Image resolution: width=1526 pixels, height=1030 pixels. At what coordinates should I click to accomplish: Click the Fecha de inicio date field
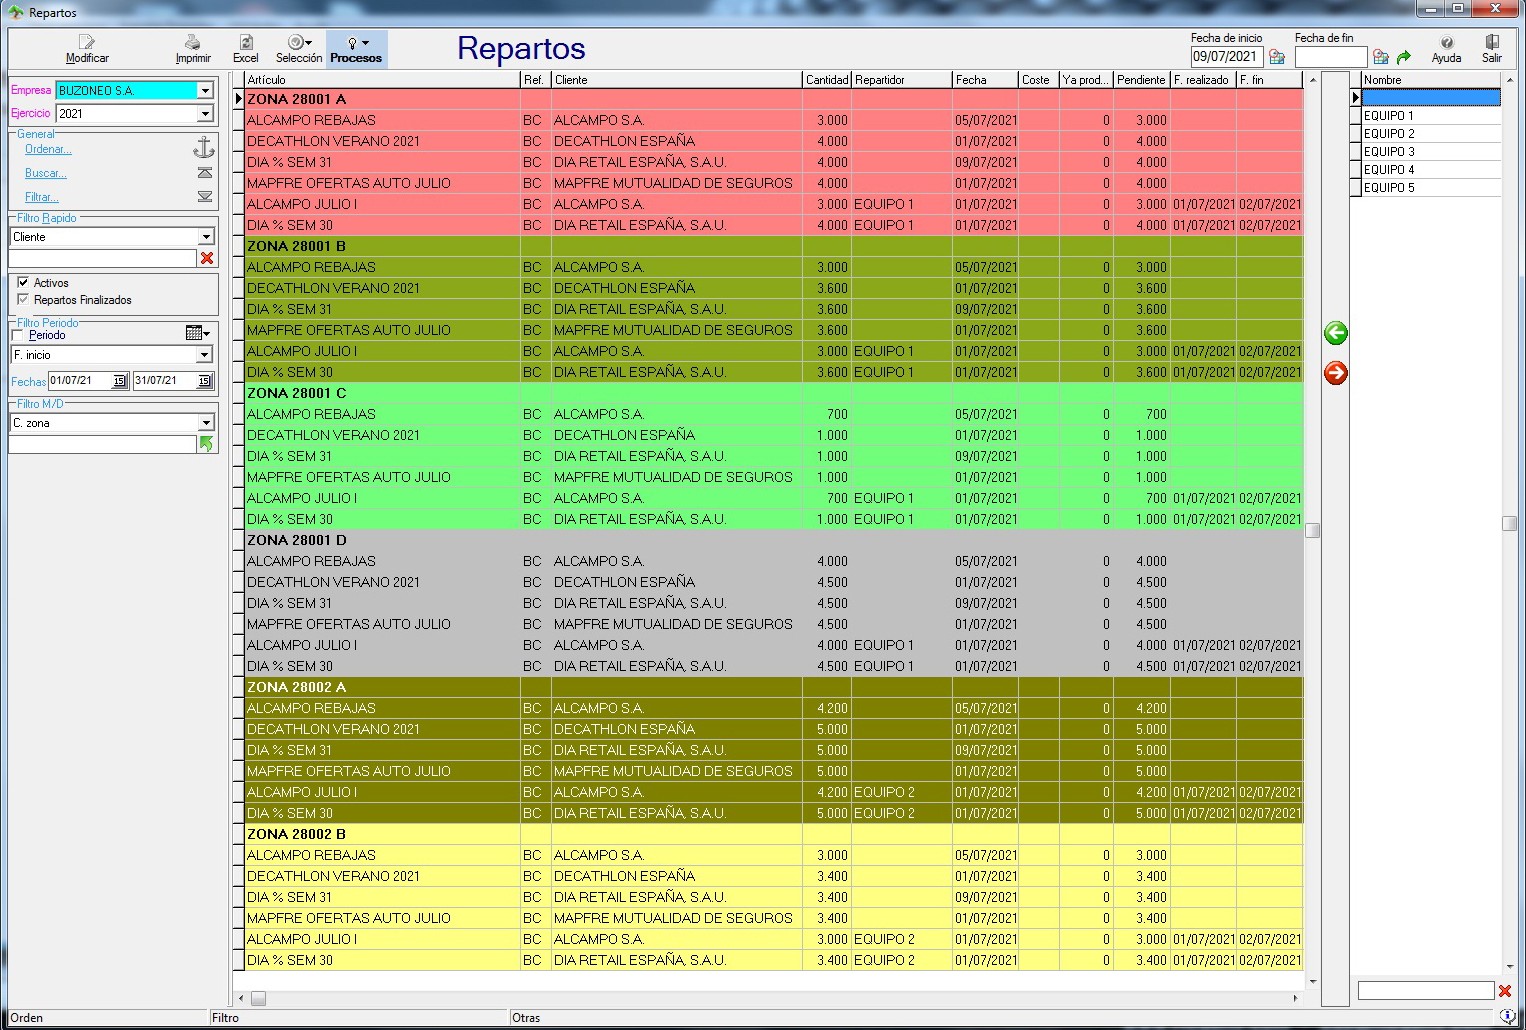(x=1226, y=57)
